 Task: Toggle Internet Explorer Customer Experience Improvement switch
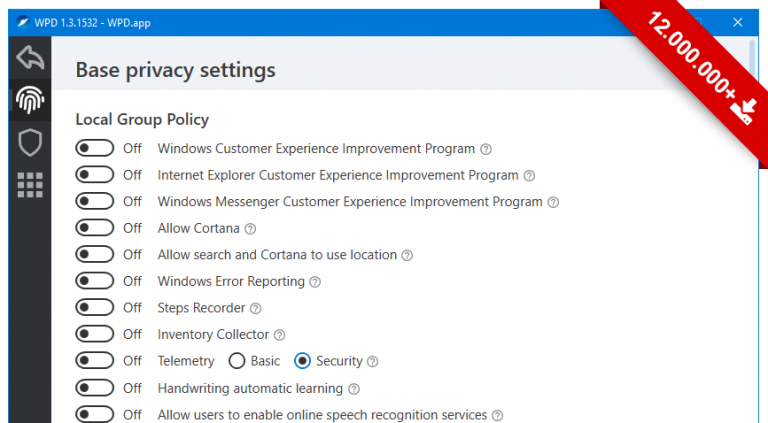point(95,174)
